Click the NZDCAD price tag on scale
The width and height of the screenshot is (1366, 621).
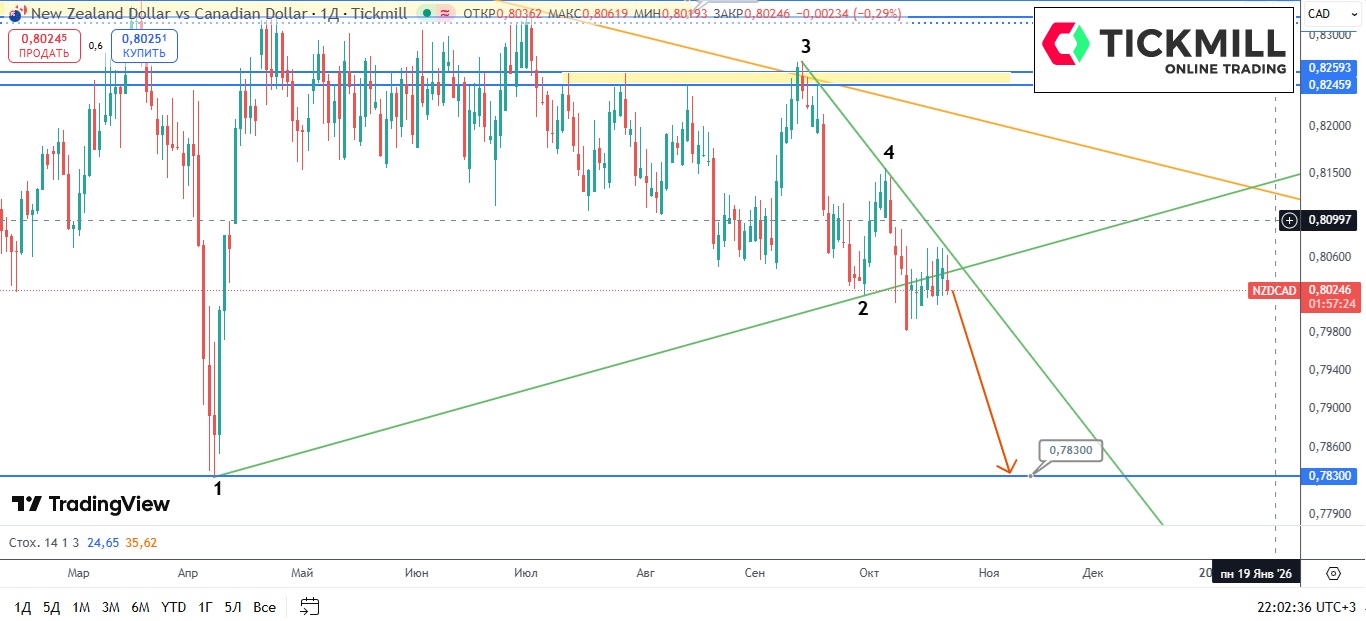pos(1273,291)
